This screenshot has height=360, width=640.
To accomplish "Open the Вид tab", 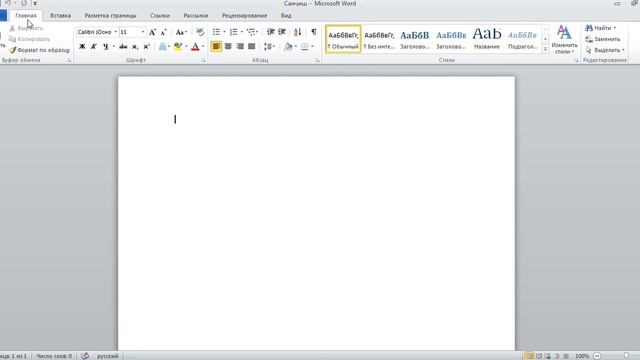I will [x=286, y=16].
